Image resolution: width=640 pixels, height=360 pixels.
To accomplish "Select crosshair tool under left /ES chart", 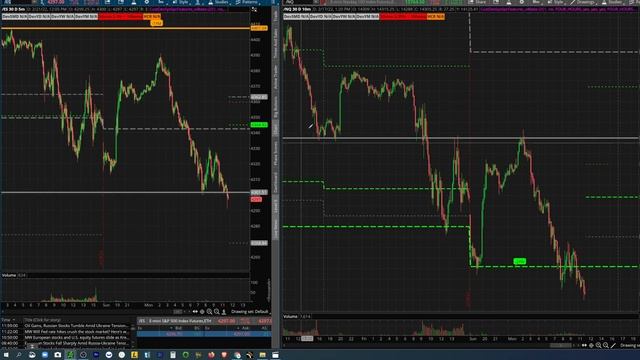I will tap(202, 312).
